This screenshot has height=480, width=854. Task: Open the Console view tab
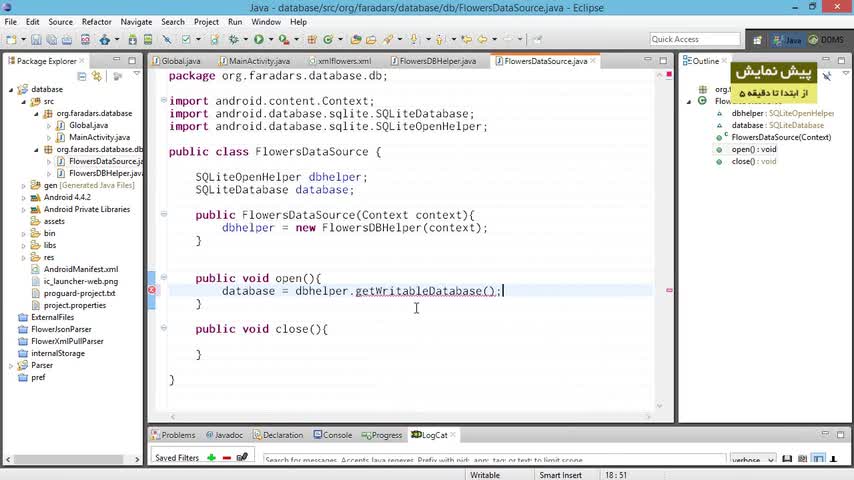click(x=332, y=435)
